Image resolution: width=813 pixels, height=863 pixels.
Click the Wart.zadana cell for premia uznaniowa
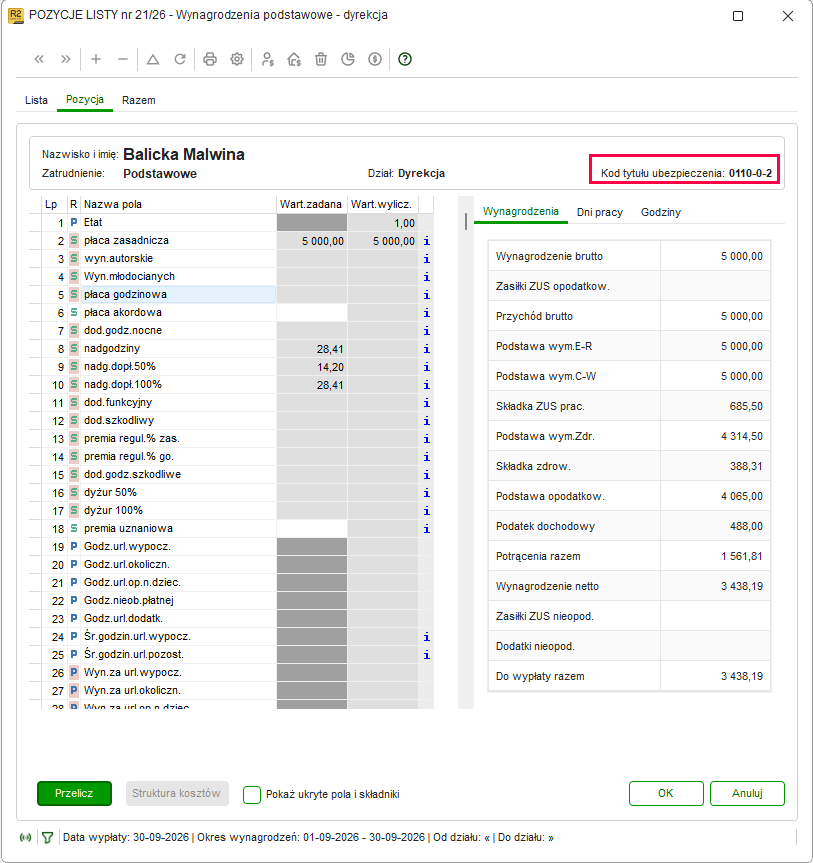pos(312,529)
